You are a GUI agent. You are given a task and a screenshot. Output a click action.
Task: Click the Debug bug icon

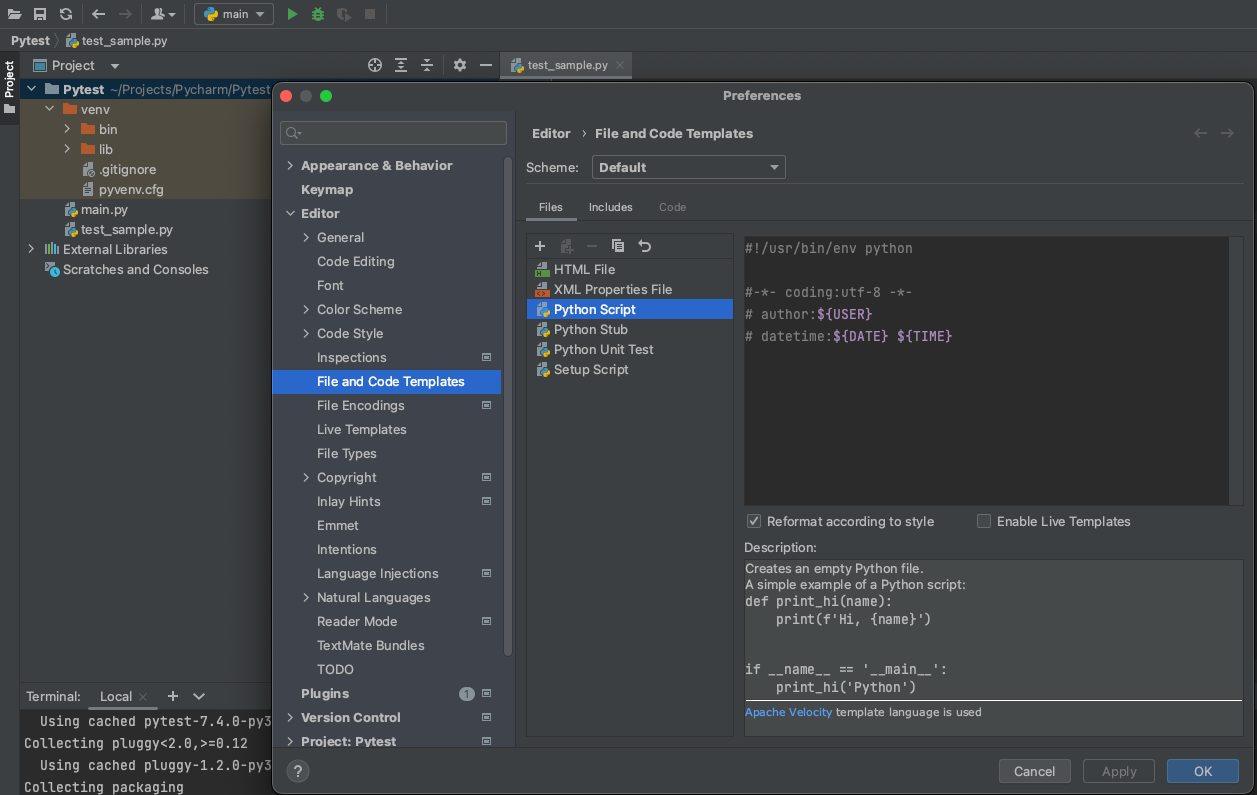pyautogui.click(x=318, y=14)
